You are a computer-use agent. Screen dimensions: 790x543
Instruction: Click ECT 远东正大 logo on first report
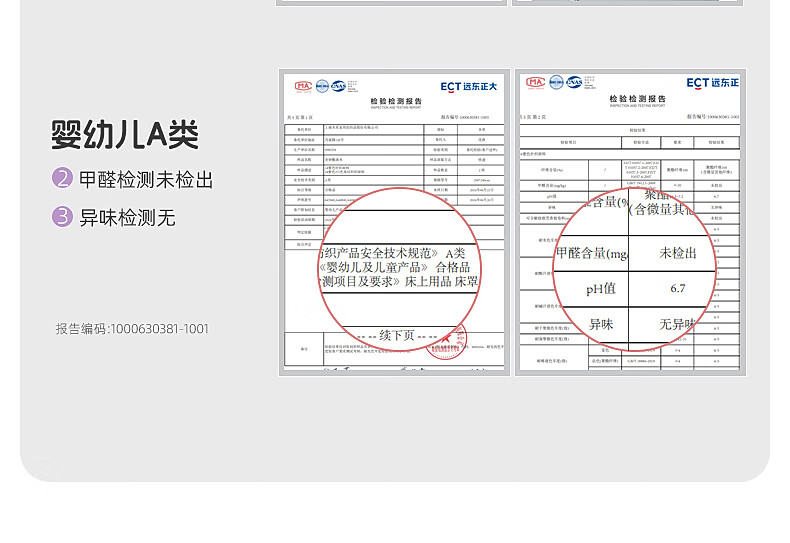click(469, 87)
